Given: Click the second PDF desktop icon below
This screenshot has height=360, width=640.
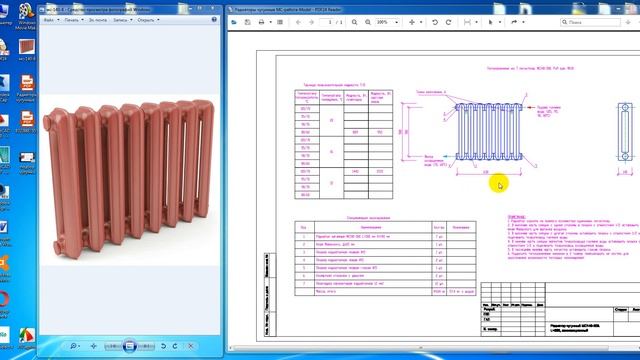Looking at the screenshot, I should pos(27,122).
